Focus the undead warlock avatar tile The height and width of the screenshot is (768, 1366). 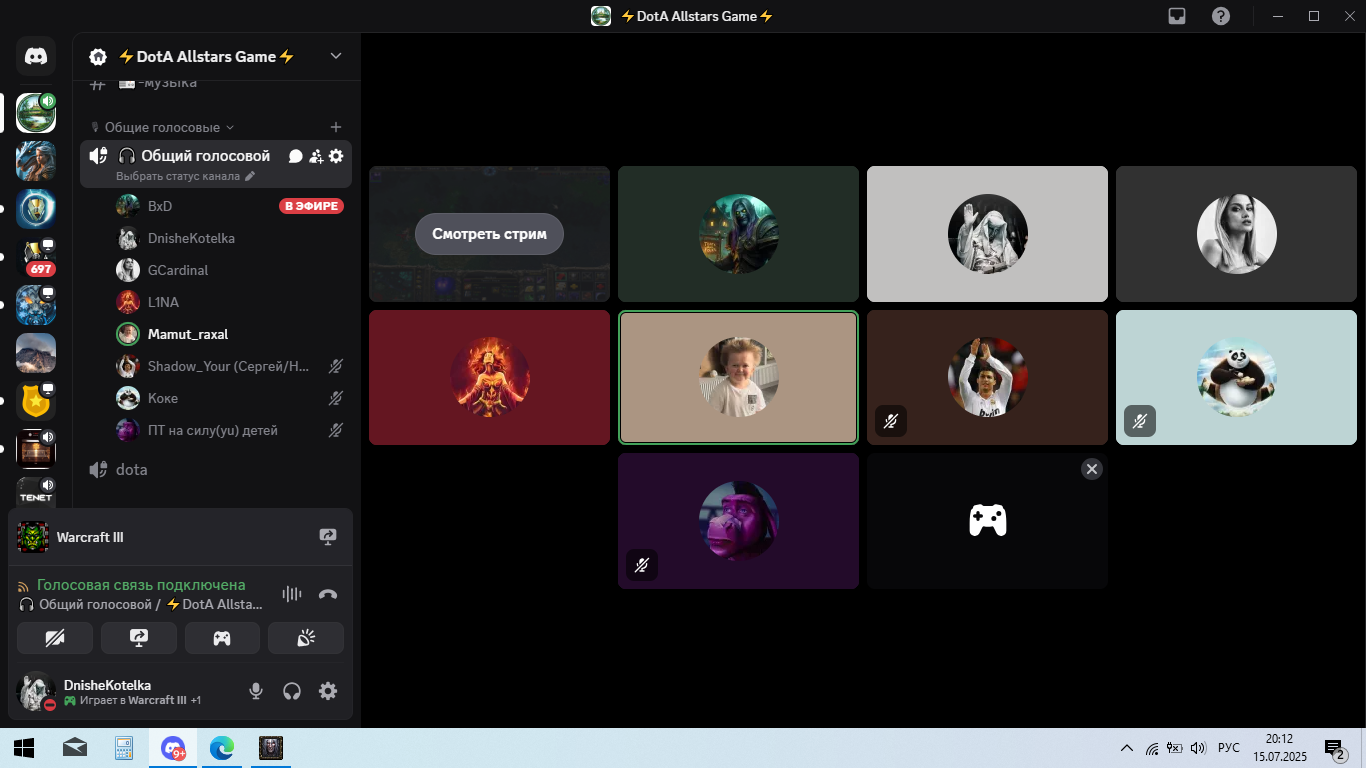[738, 234]
